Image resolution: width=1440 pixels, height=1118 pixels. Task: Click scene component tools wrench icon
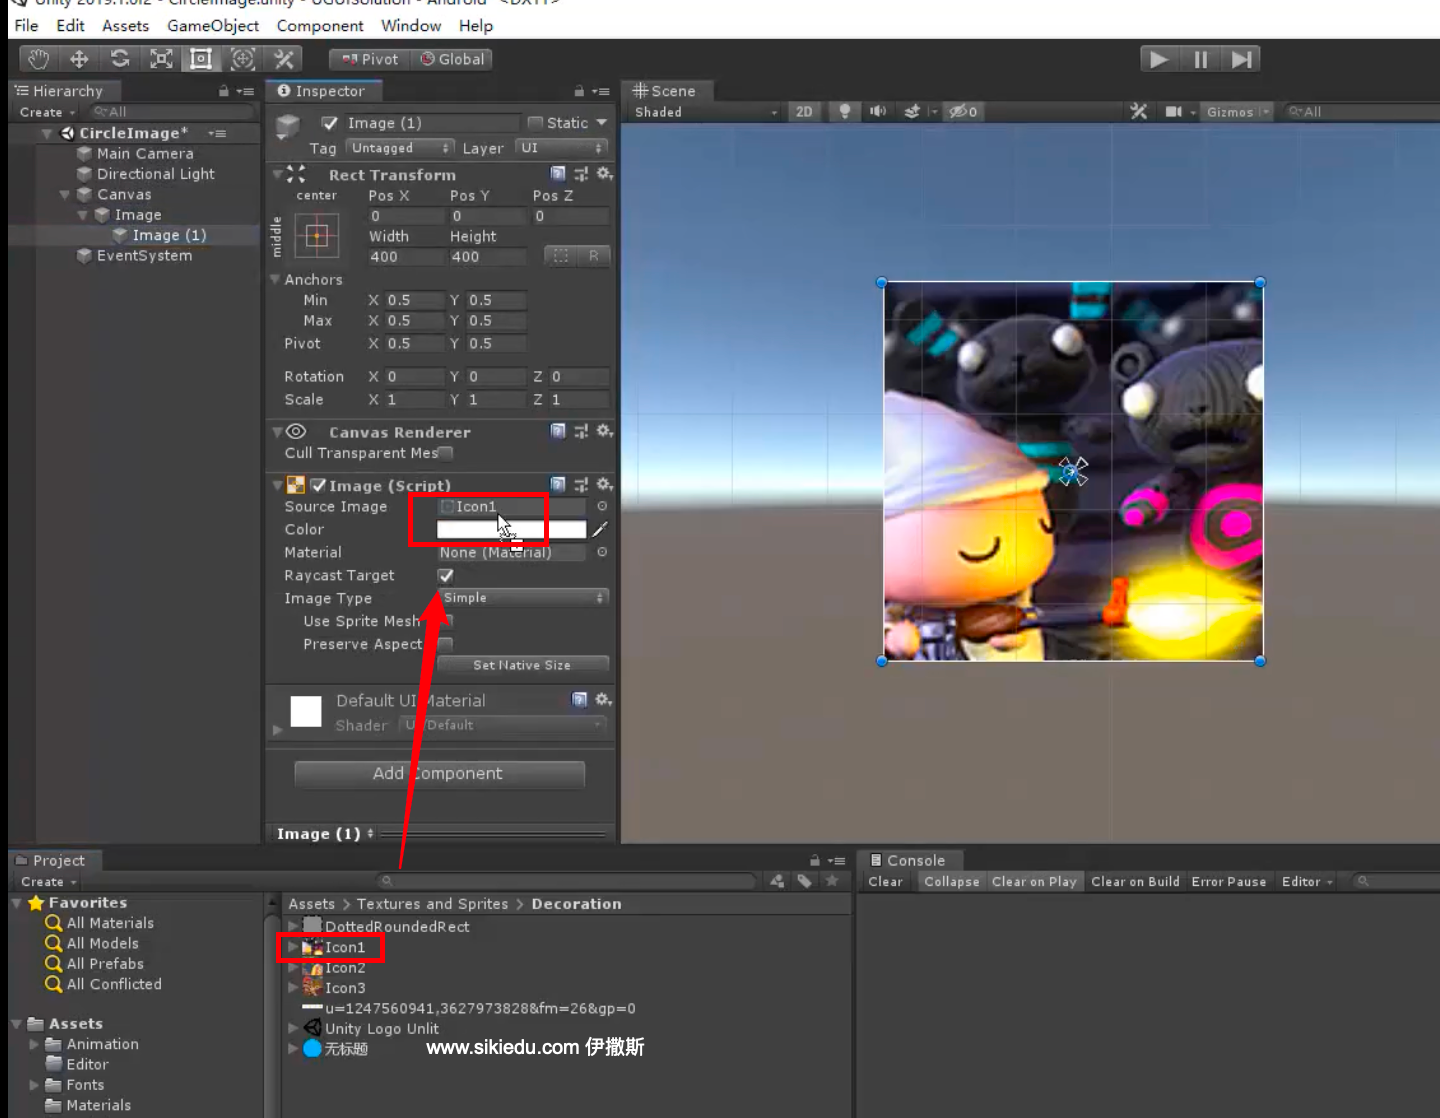[x=1138, y=111]
